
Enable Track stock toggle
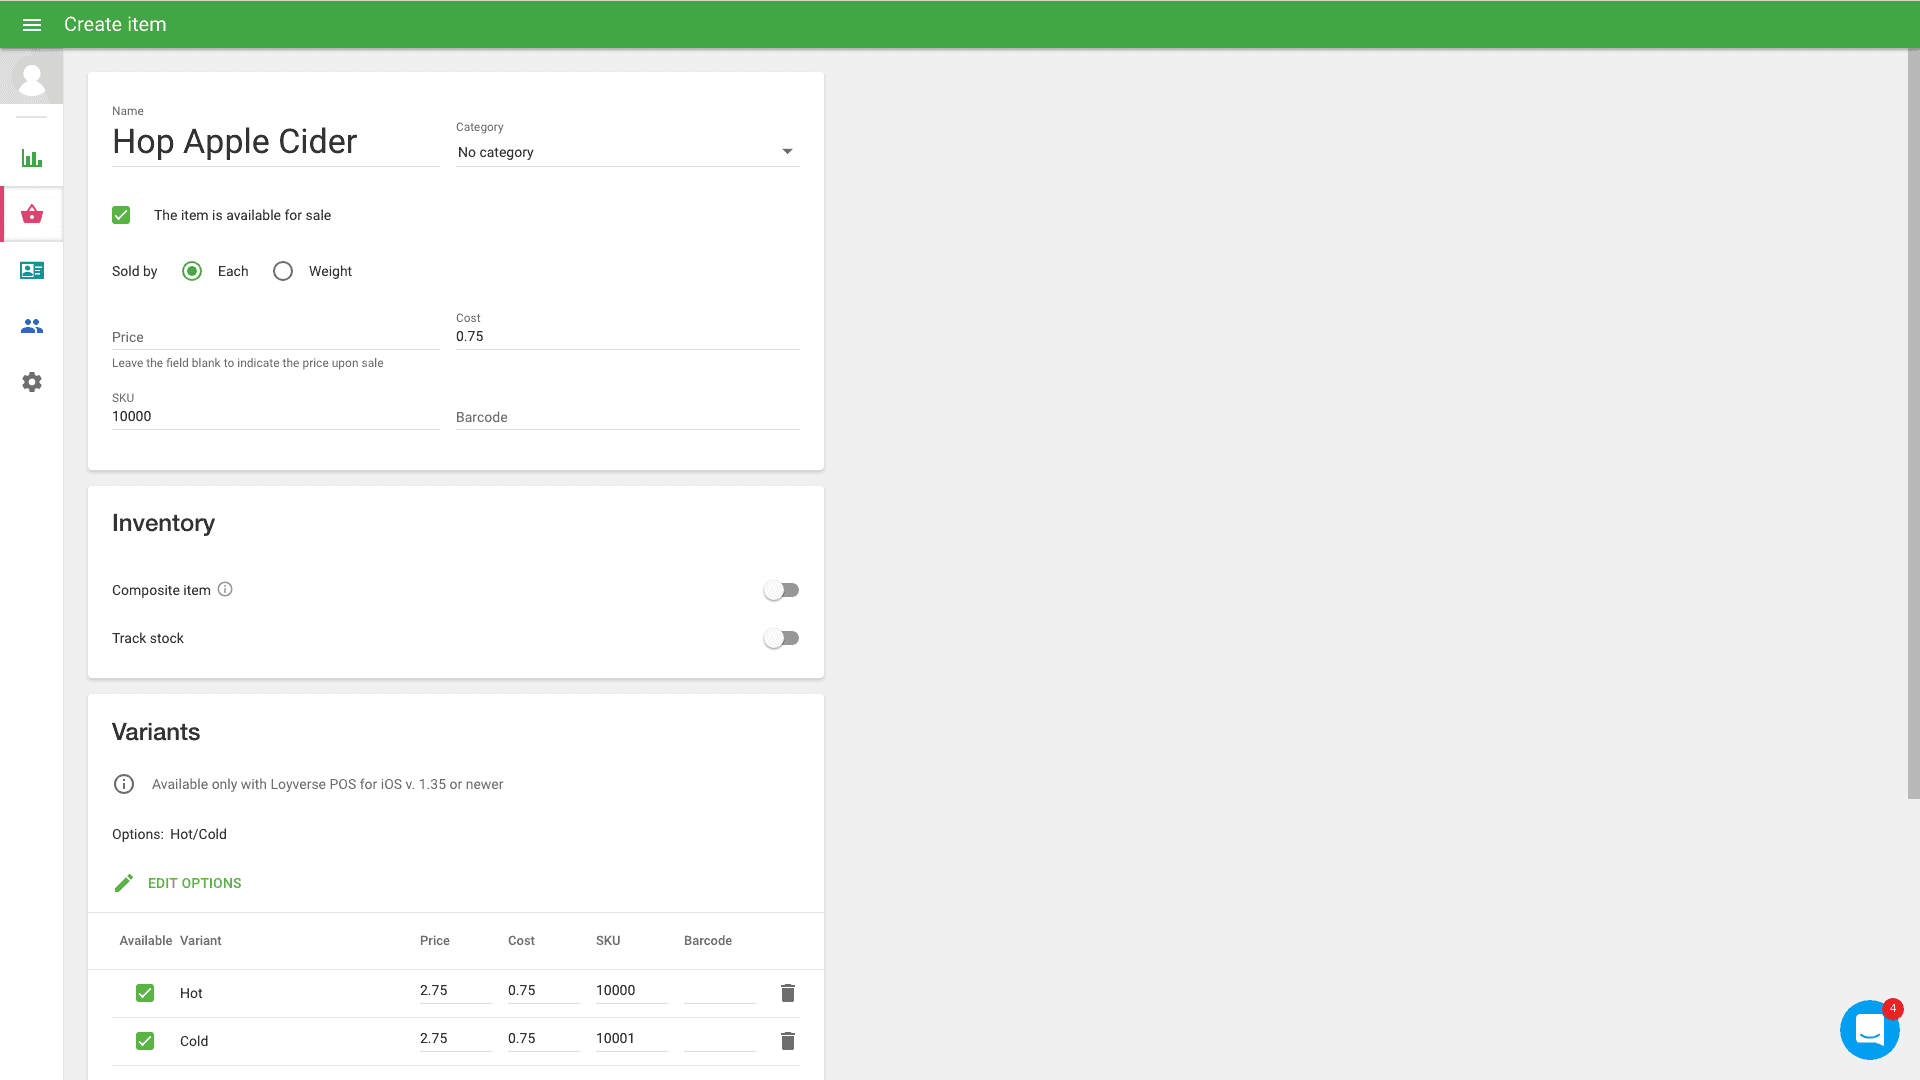click(781, 638)
